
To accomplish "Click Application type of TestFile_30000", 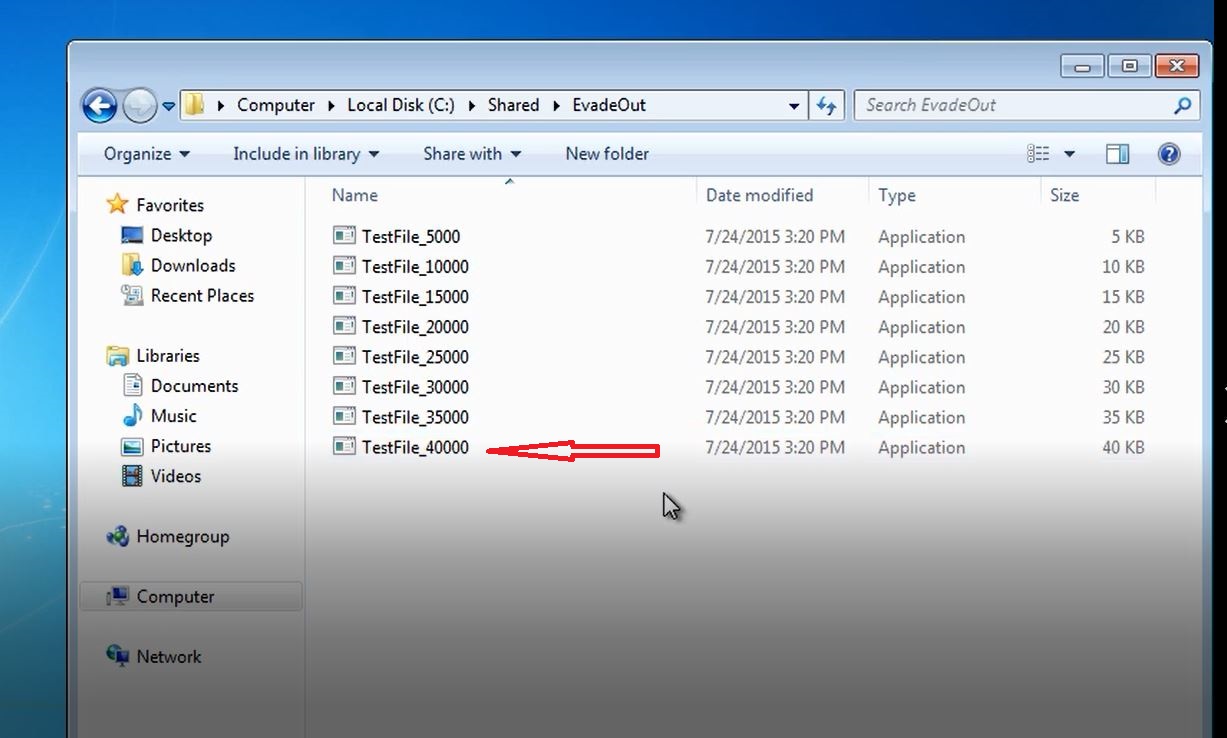I will [x=921, y=387].
